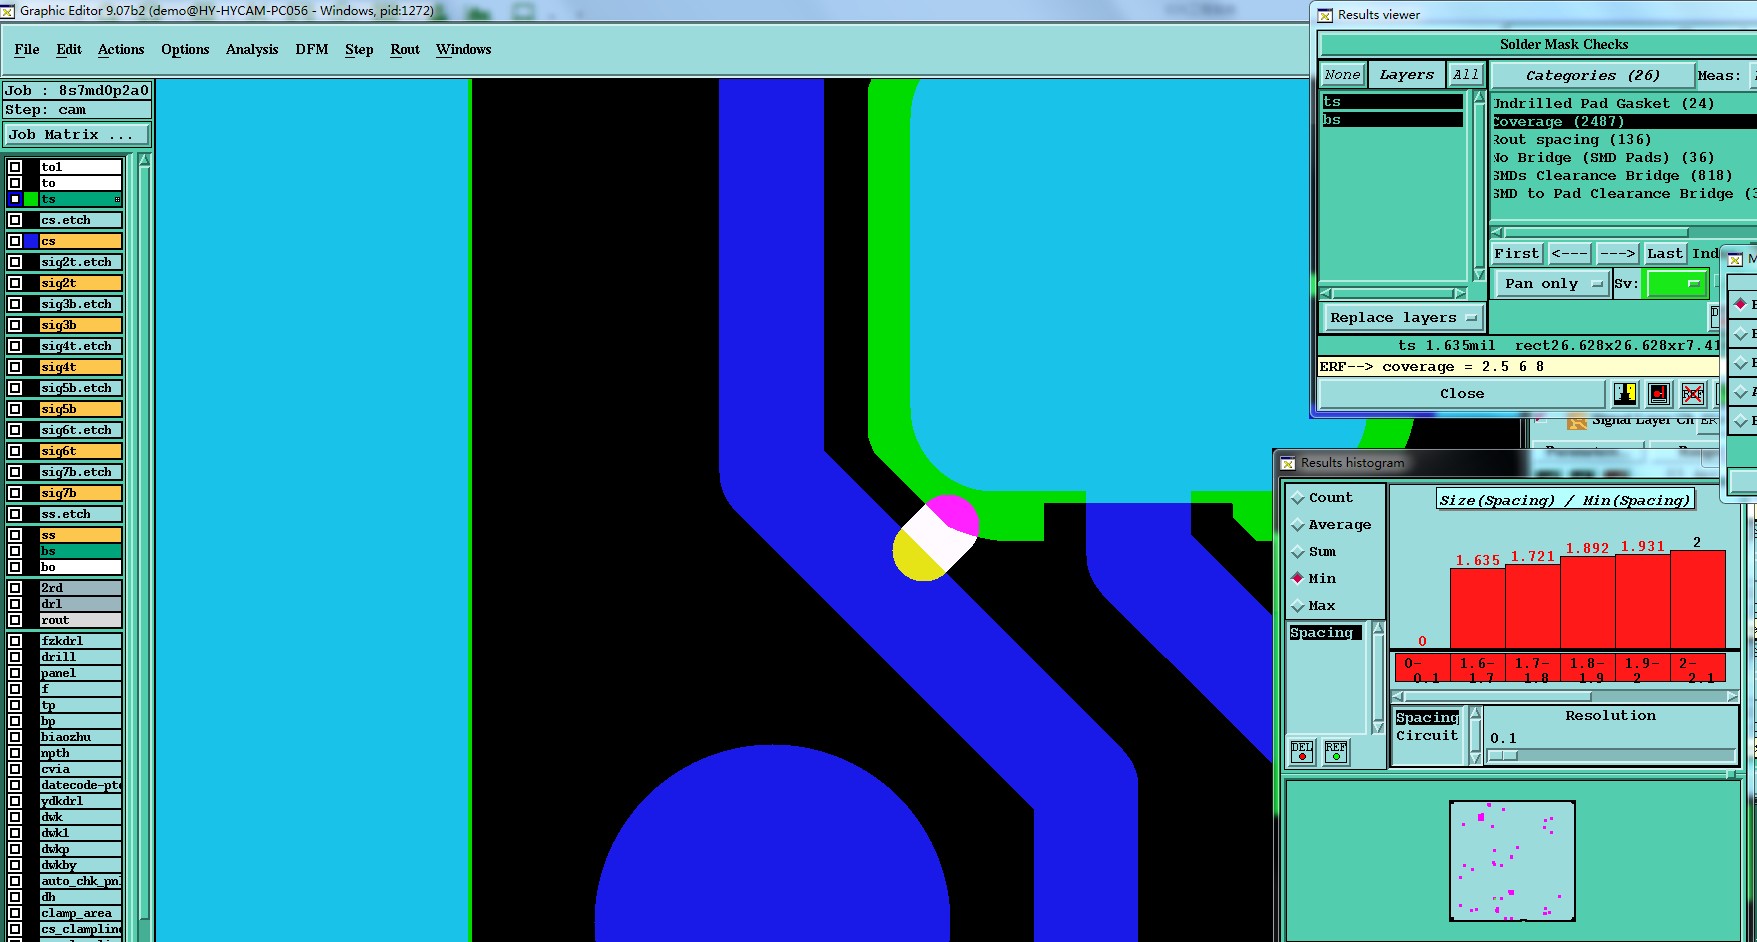Select the Sum radio option

coord(1298,552)
